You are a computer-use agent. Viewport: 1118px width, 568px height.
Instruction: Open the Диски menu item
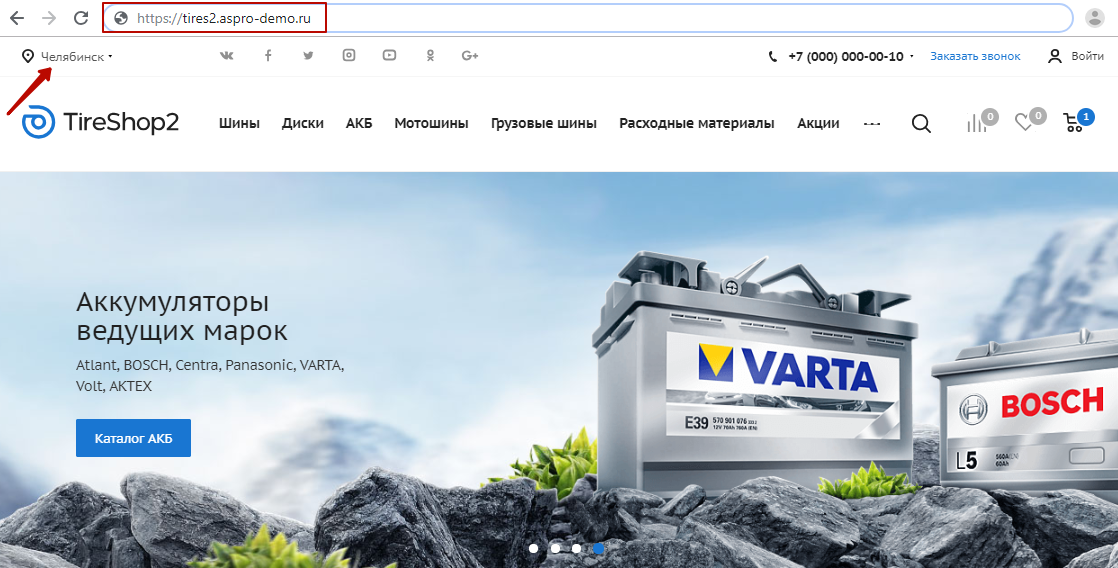click(302, 123)
